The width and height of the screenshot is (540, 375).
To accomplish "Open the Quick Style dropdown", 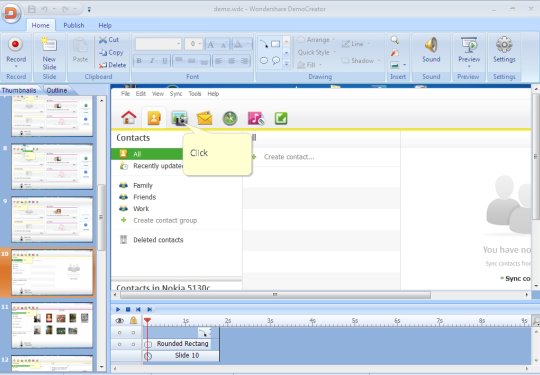I will (x=316, y=52).
